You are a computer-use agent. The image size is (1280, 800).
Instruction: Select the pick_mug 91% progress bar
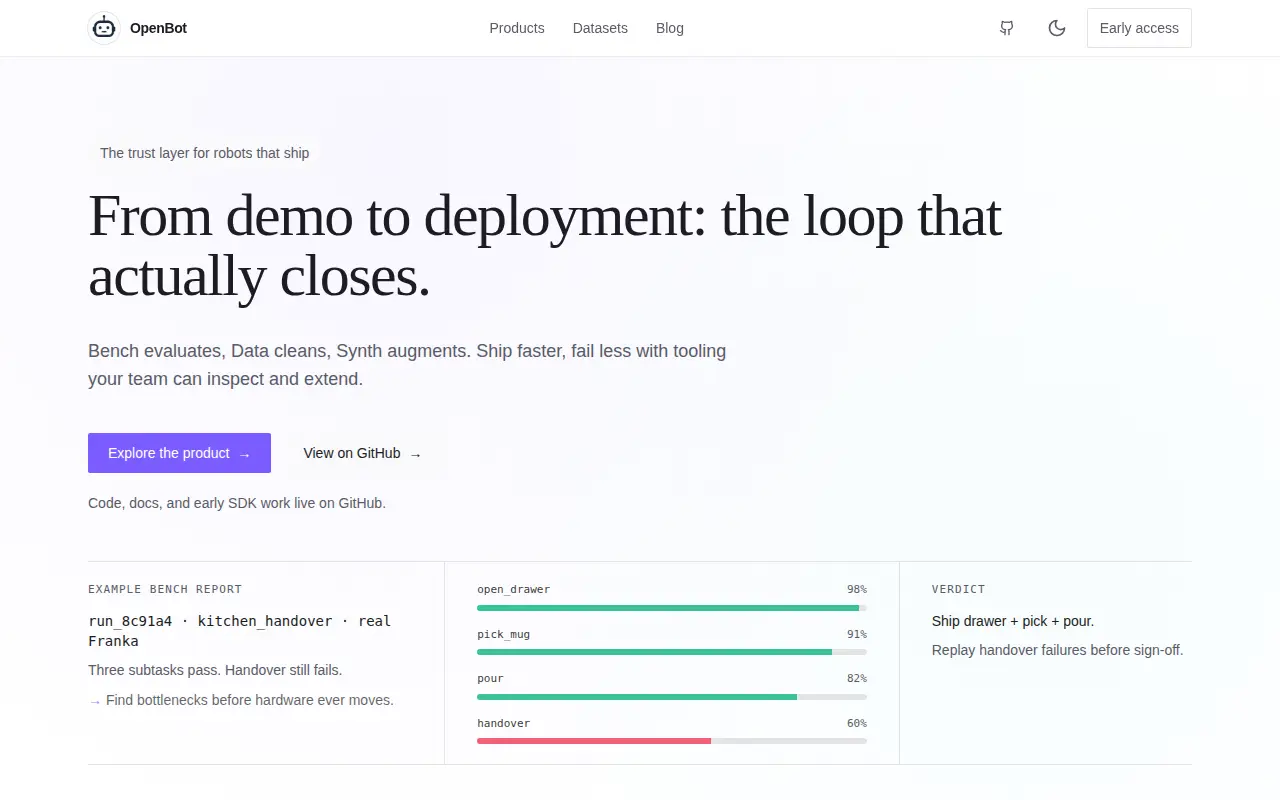point(672,652)
